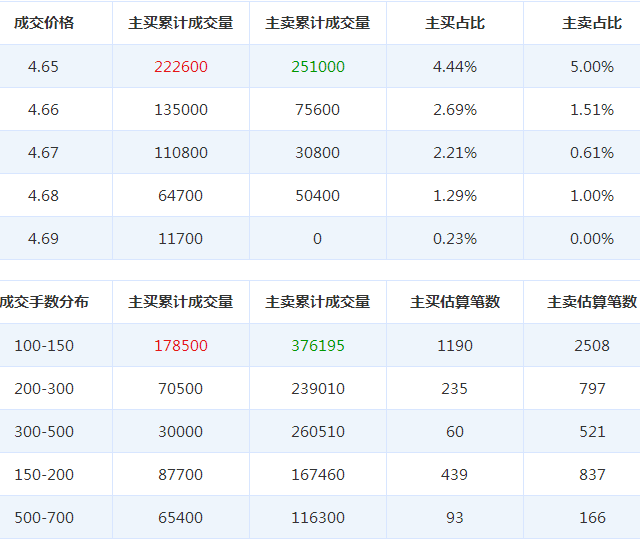Click the estimated count 2508

592,346
